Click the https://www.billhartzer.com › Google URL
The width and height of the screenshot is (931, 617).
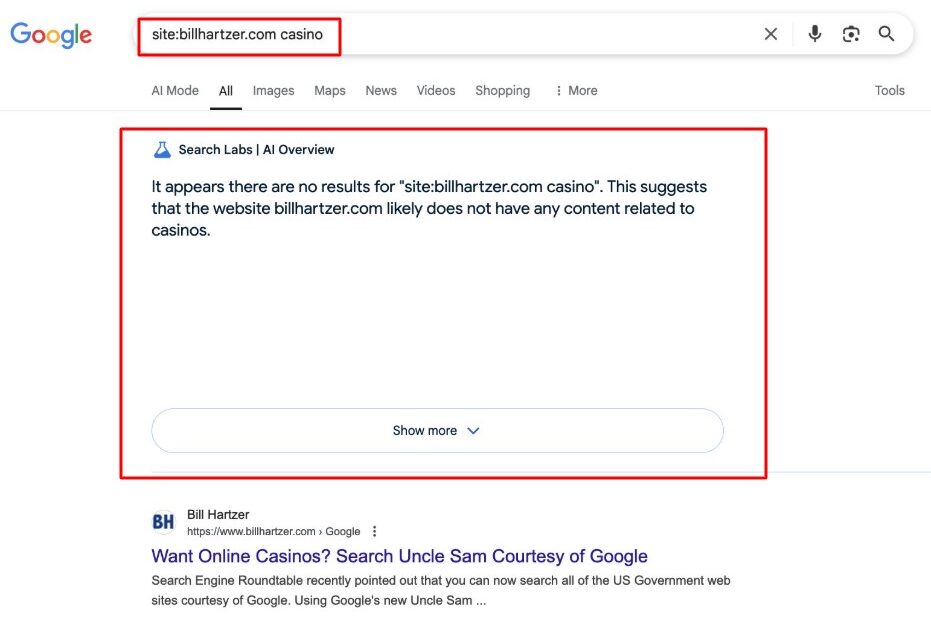coord(274,531)
